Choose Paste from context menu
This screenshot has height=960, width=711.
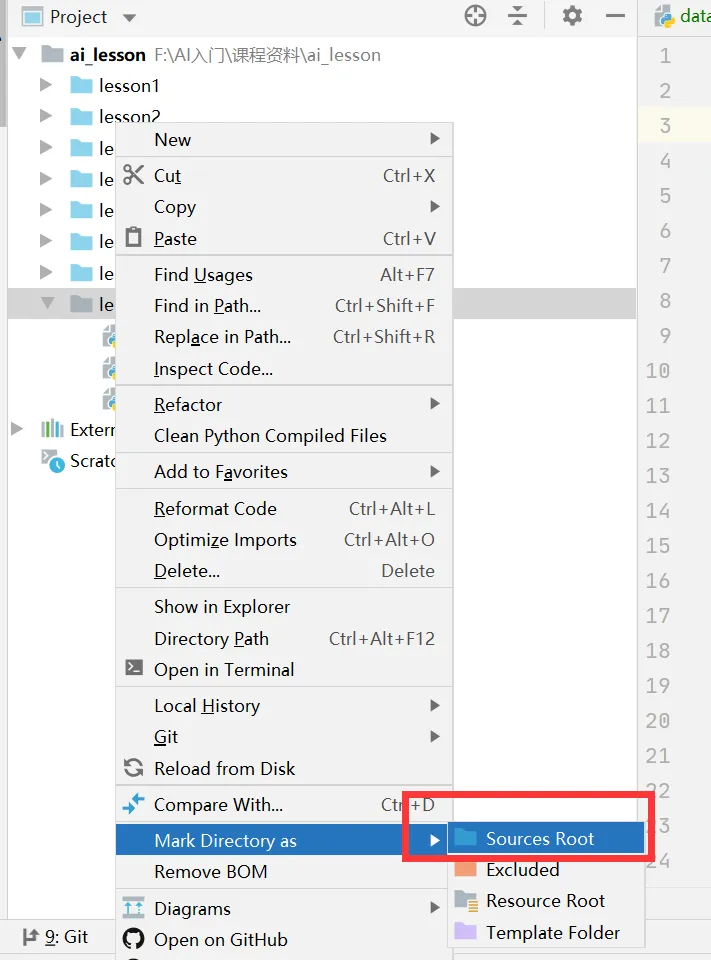click(x=284, y=238)
